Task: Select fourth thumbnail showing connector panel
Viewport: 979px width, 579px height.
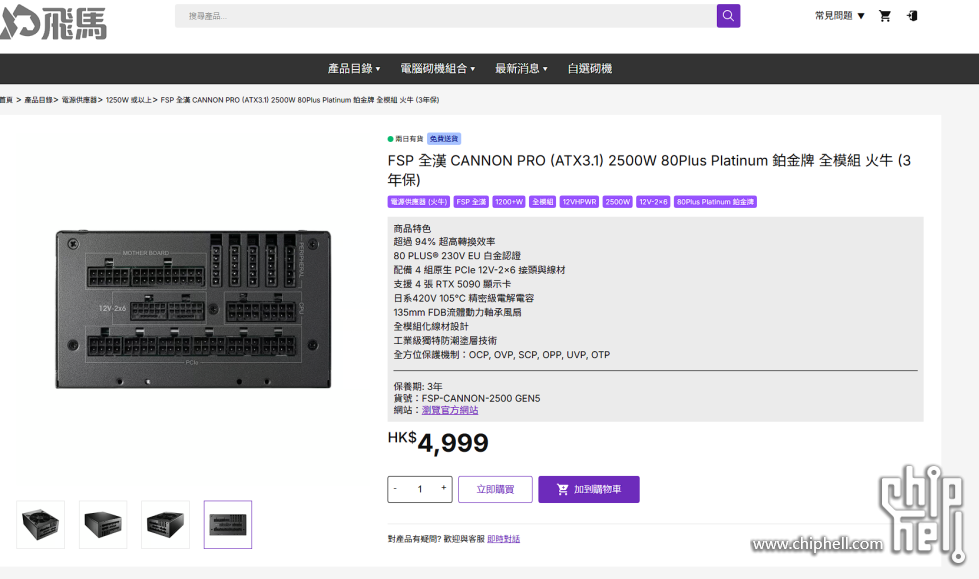Action: click(228, 525)
